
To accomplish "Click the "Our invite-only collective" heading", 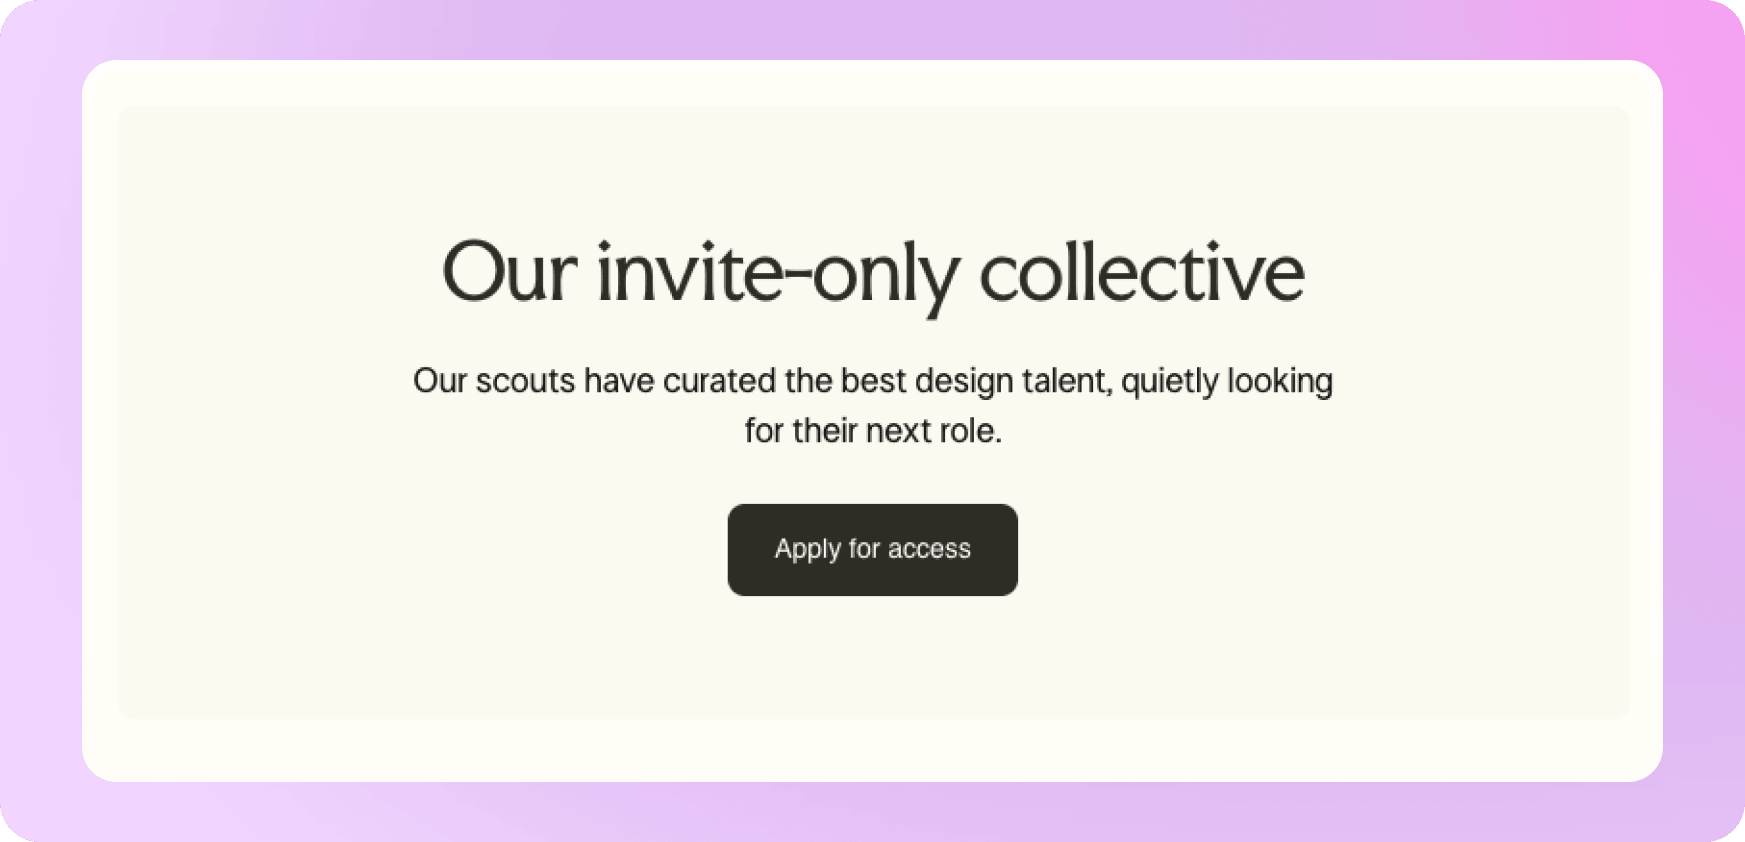I will click(872, 273).
